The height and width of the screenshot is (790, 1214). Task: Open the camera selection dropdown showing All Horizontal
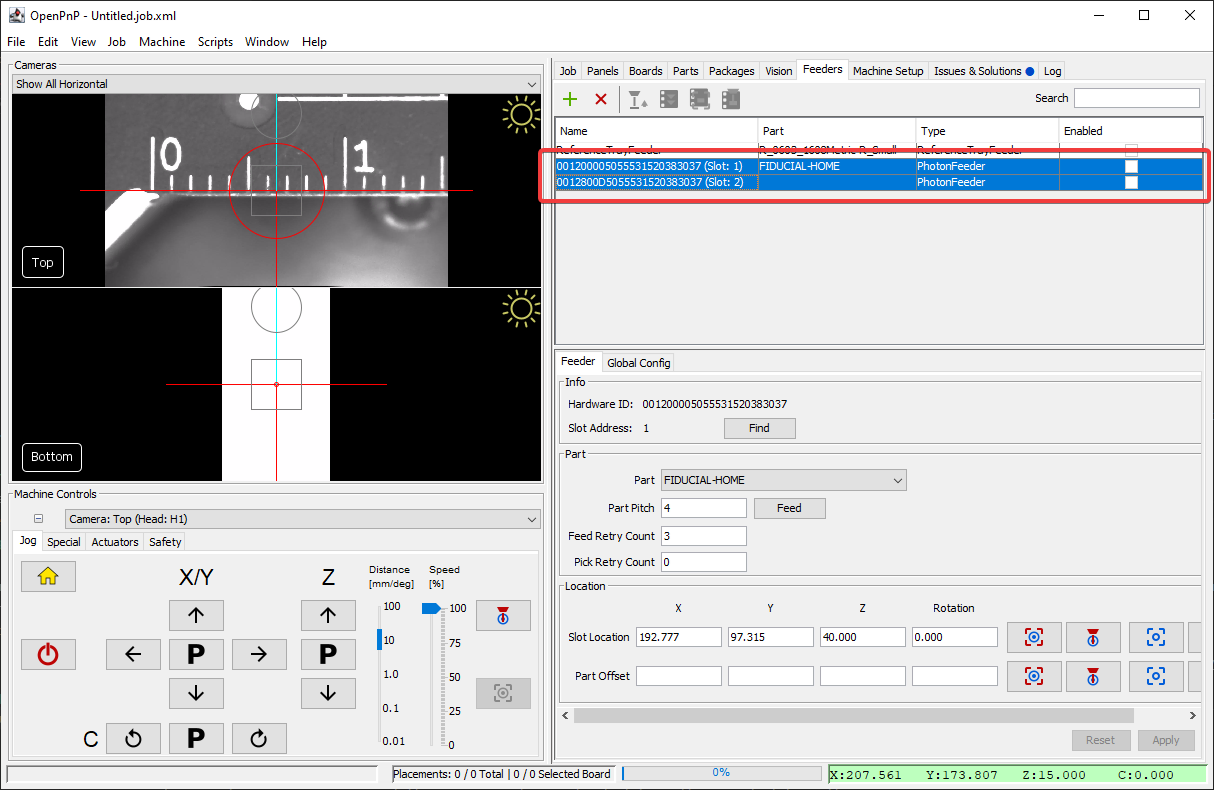pyautogui.click(x=532, y=84)
